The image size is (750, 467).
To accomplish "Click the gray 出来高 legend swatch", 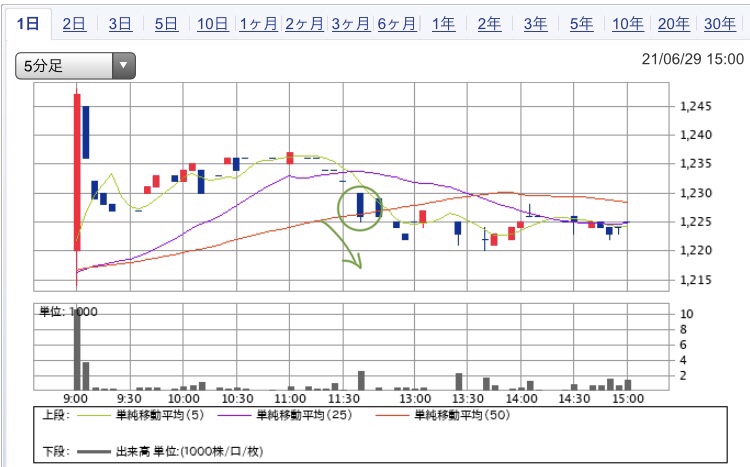I will pos(94,452).
